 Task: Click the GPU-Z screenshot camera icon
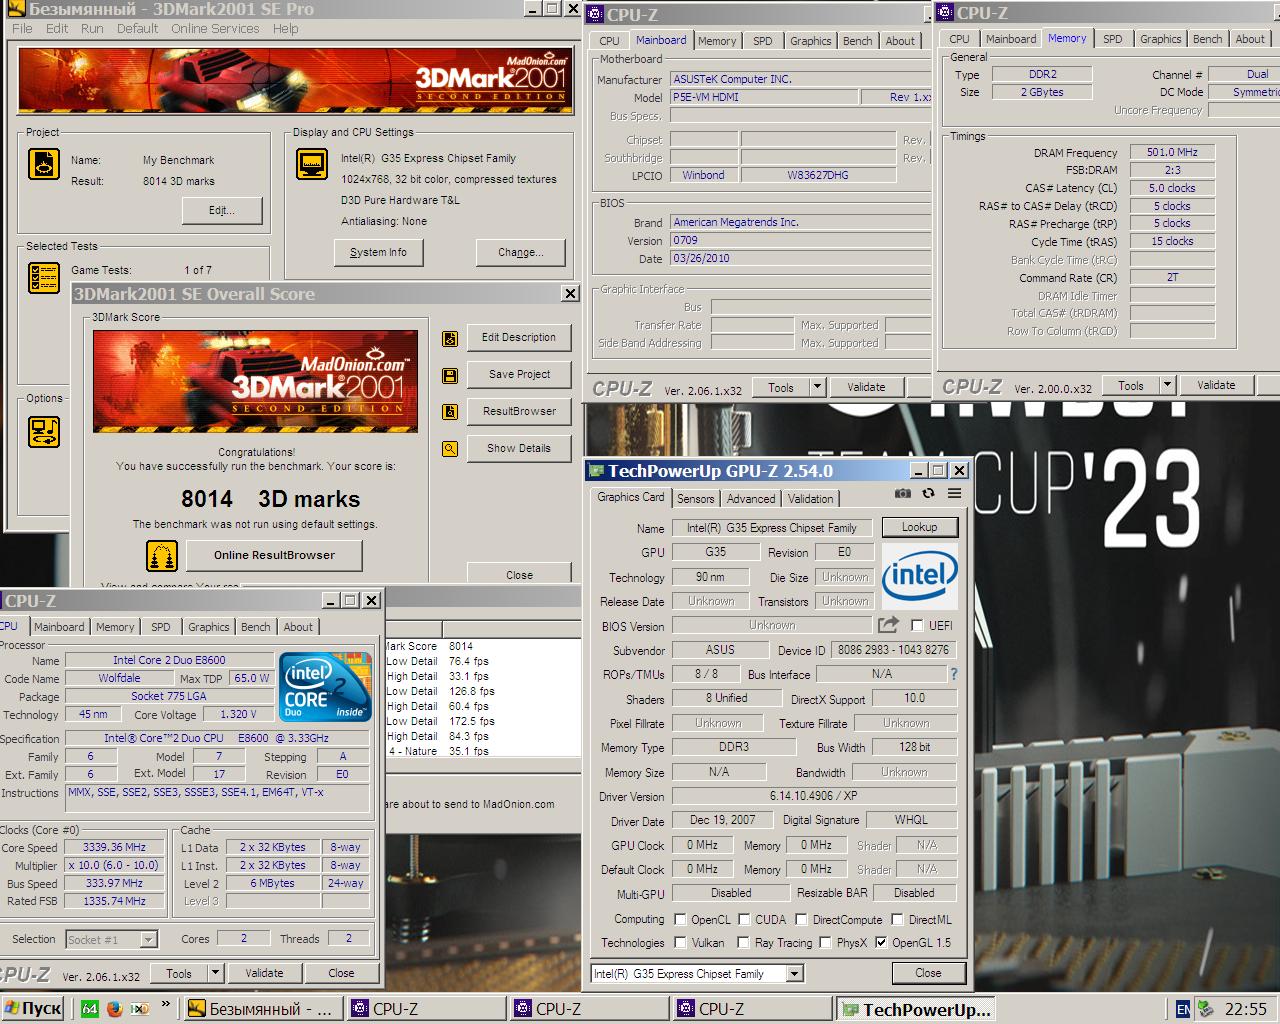903,493
